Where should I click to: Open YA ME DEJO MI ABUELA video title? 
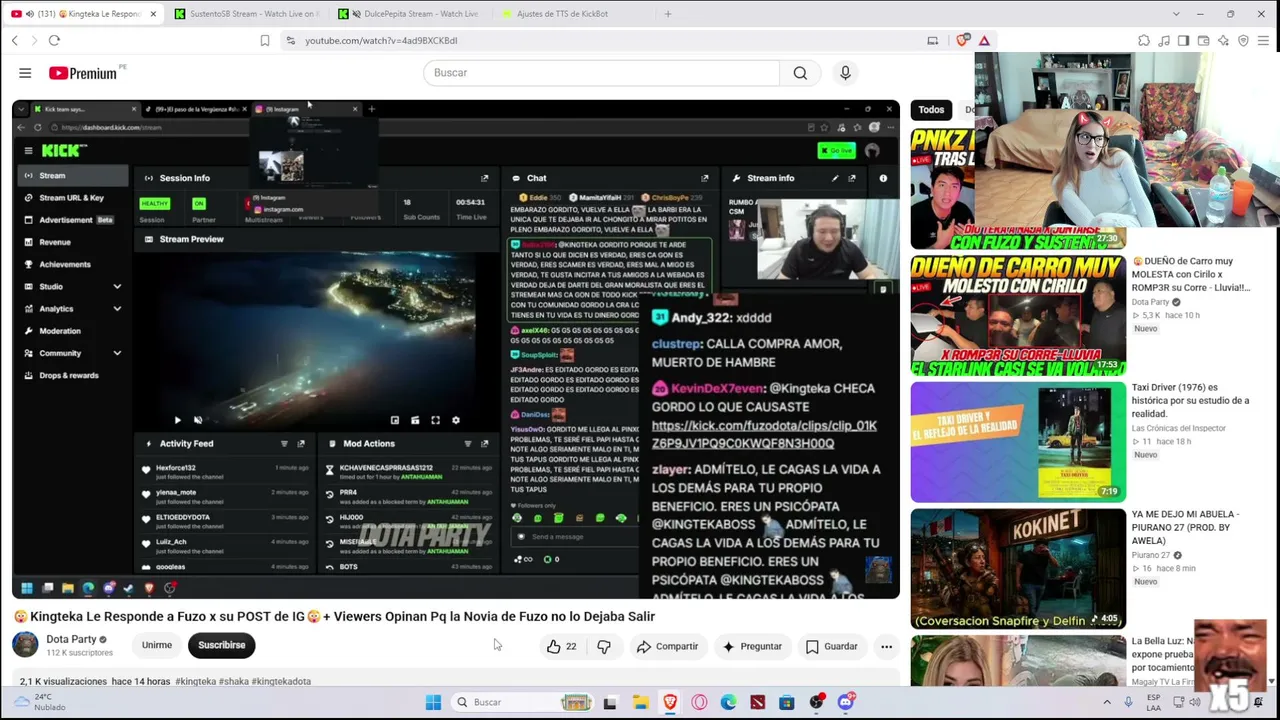point(1186,527)
